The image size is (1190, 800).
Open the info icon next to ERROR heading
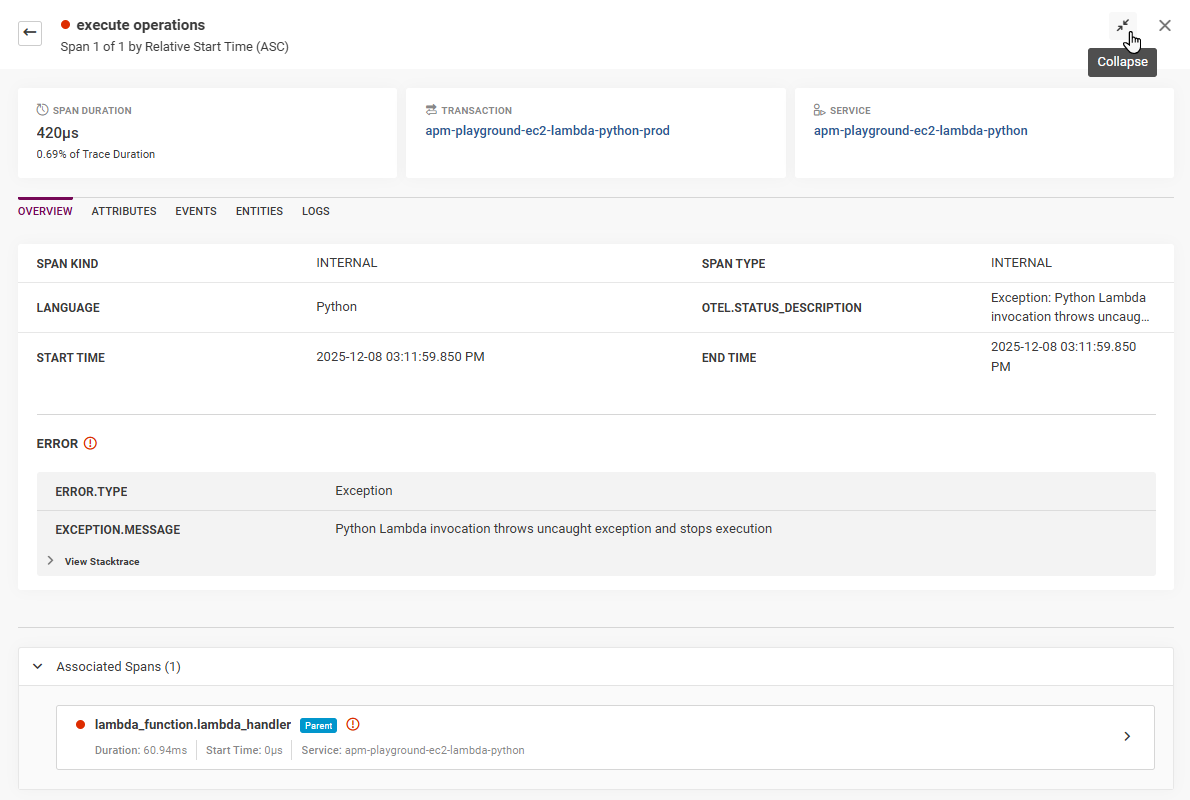(90, 443)
